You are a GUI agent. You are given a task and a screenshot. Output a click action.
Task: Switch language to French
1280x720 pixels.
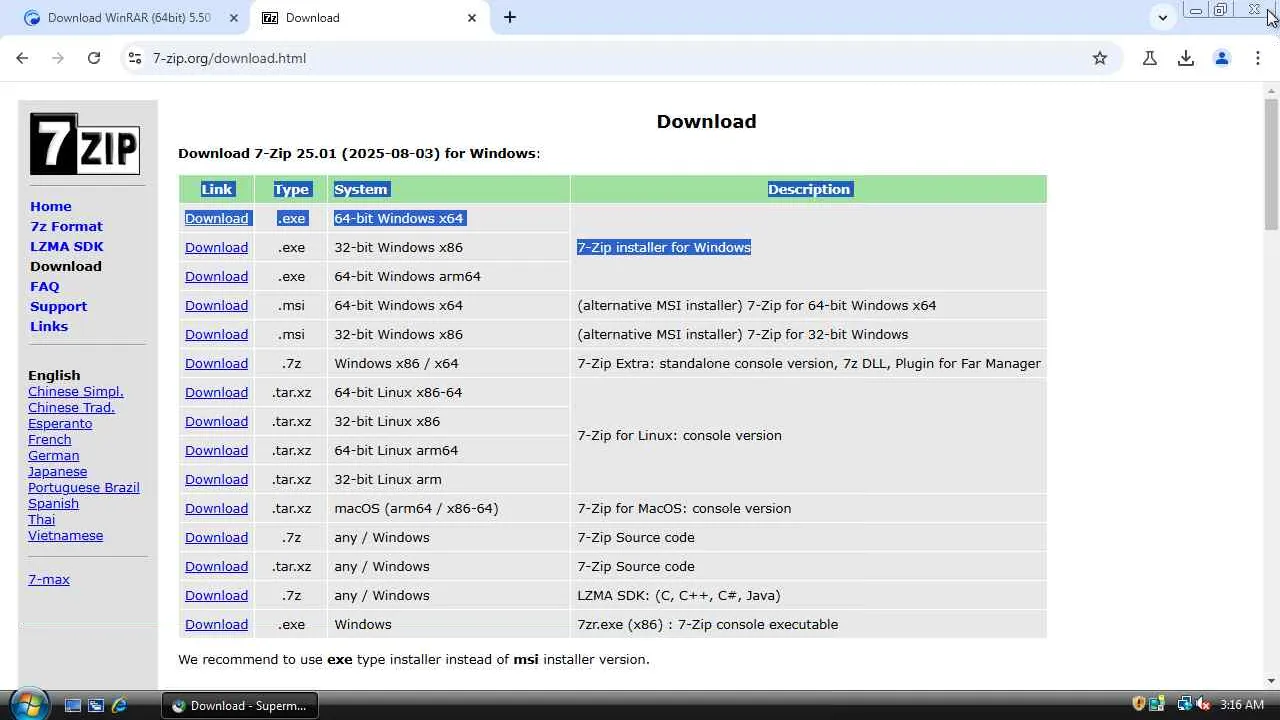50,439
